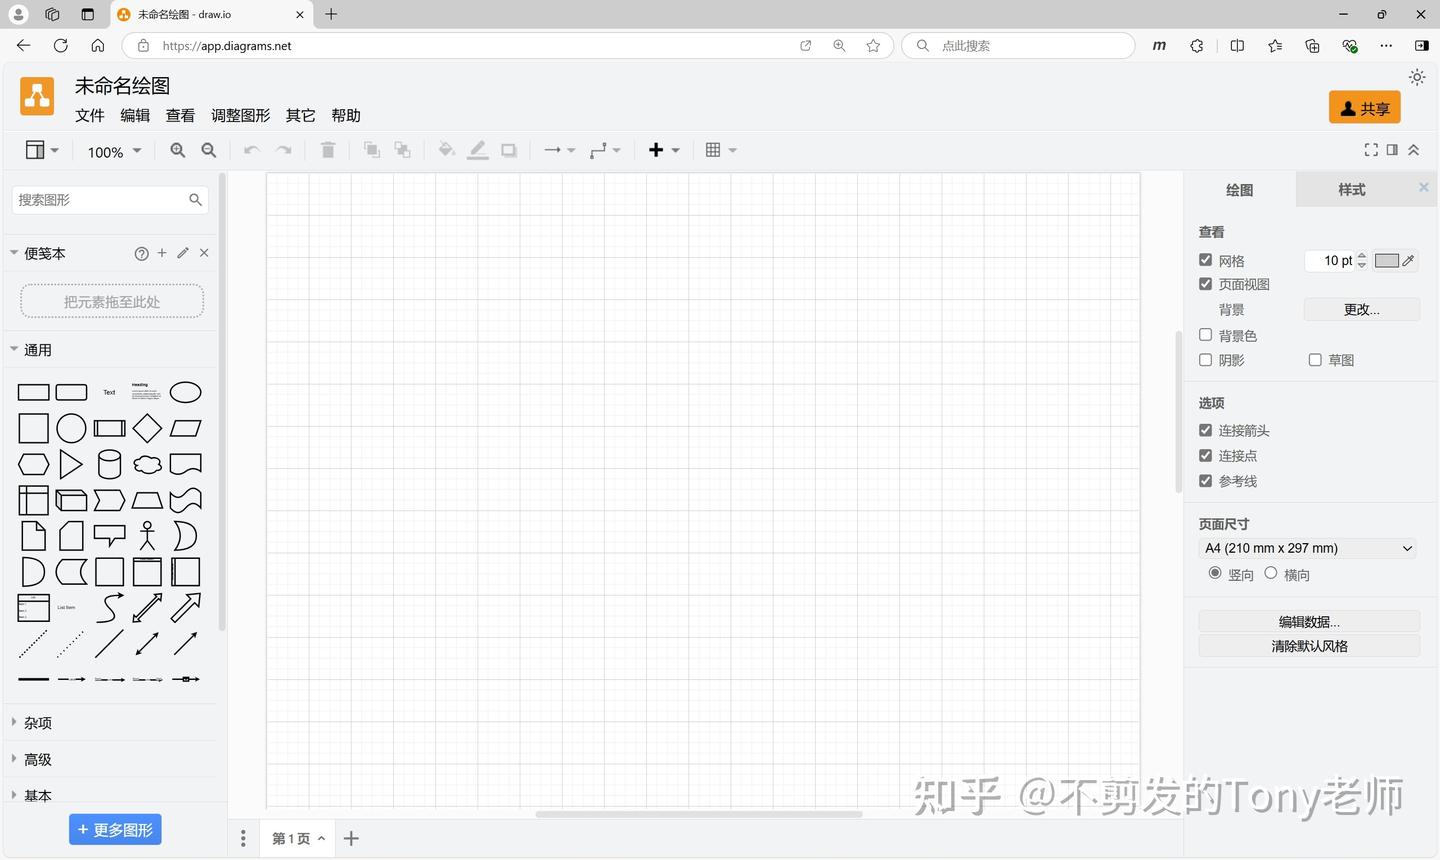Switch to the 样式 panel tab
This screenshot has height=860, width=1440.
point(1352,189)
